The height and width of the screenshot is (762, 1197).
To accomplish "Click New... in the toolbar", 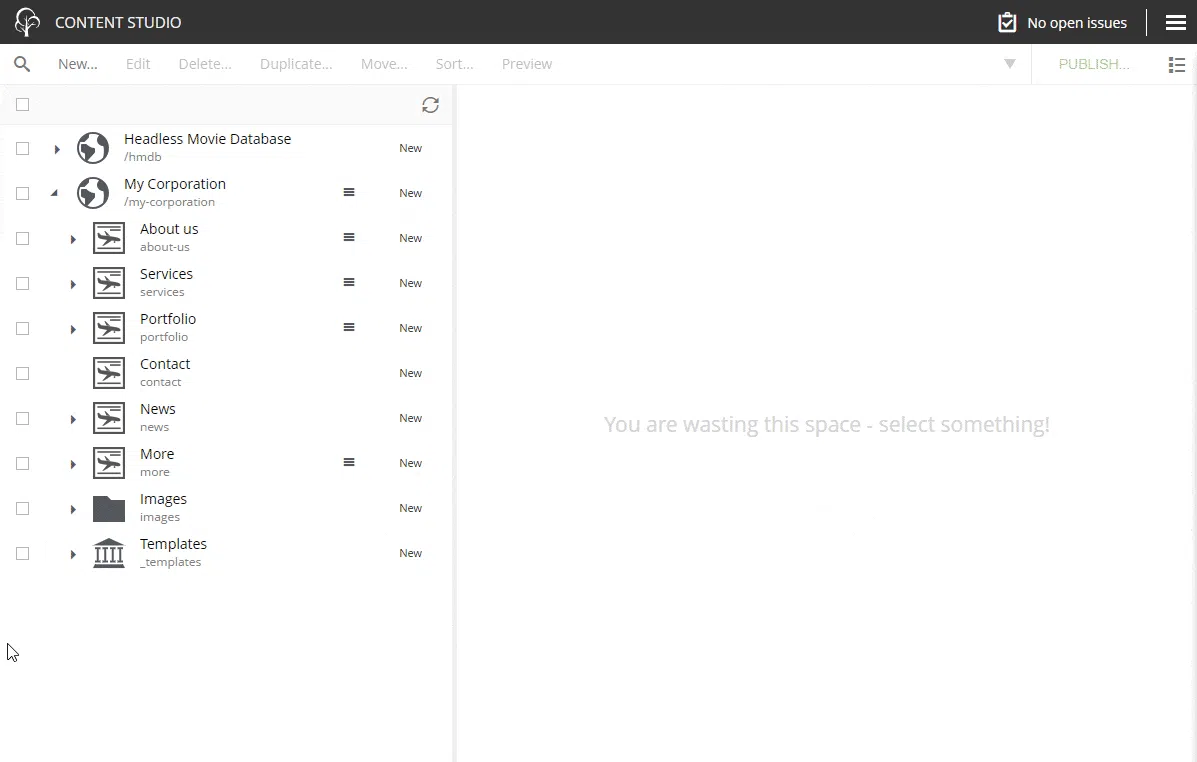I will (x=78, y=64).
